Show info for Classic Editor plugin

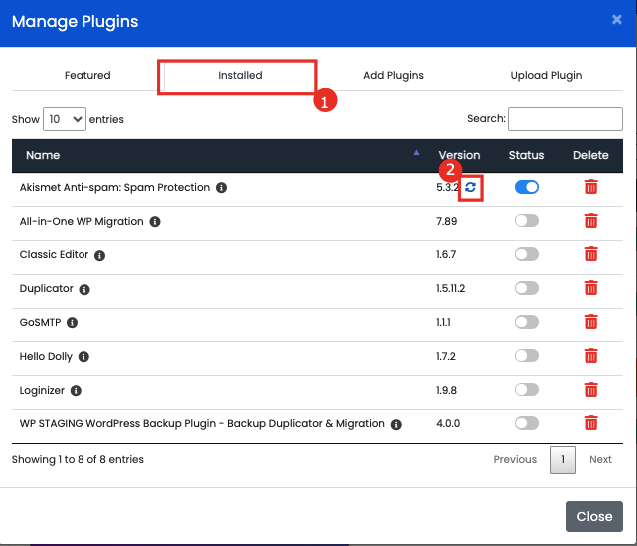pyautogui.click(x=100, y=255)
